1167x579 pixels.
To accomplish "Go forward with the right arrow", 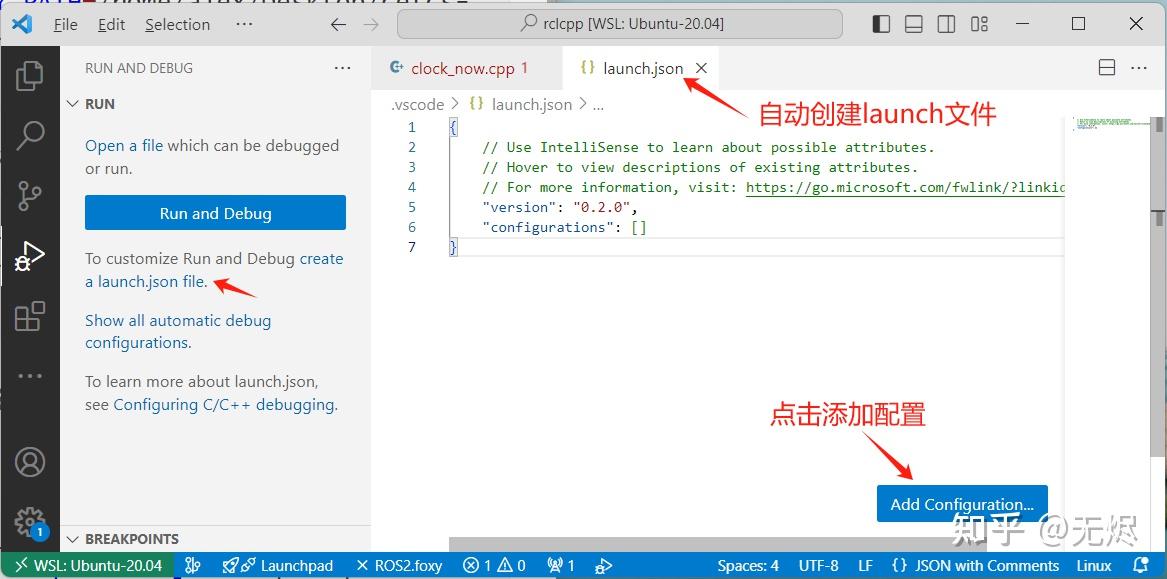I will tap(371, 25).
